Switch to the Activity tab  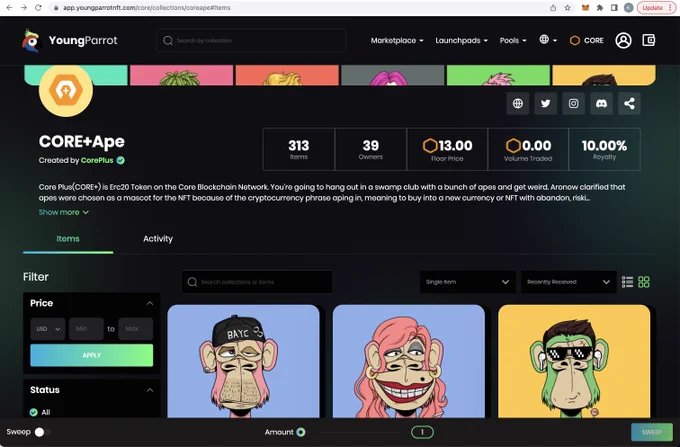[x=158, y=239]
